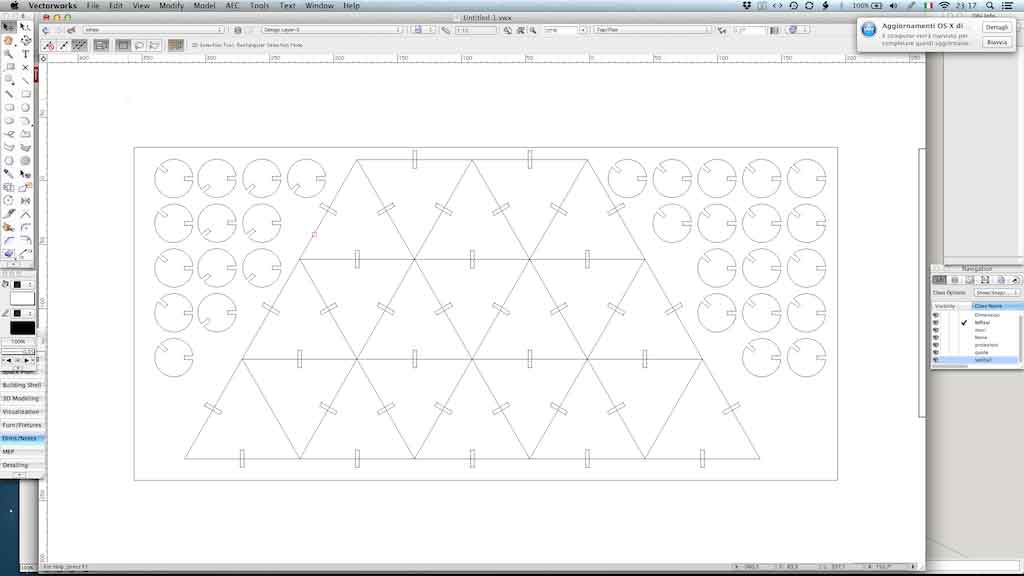Toggle visibility eye for None class

[x=936, y=338]
